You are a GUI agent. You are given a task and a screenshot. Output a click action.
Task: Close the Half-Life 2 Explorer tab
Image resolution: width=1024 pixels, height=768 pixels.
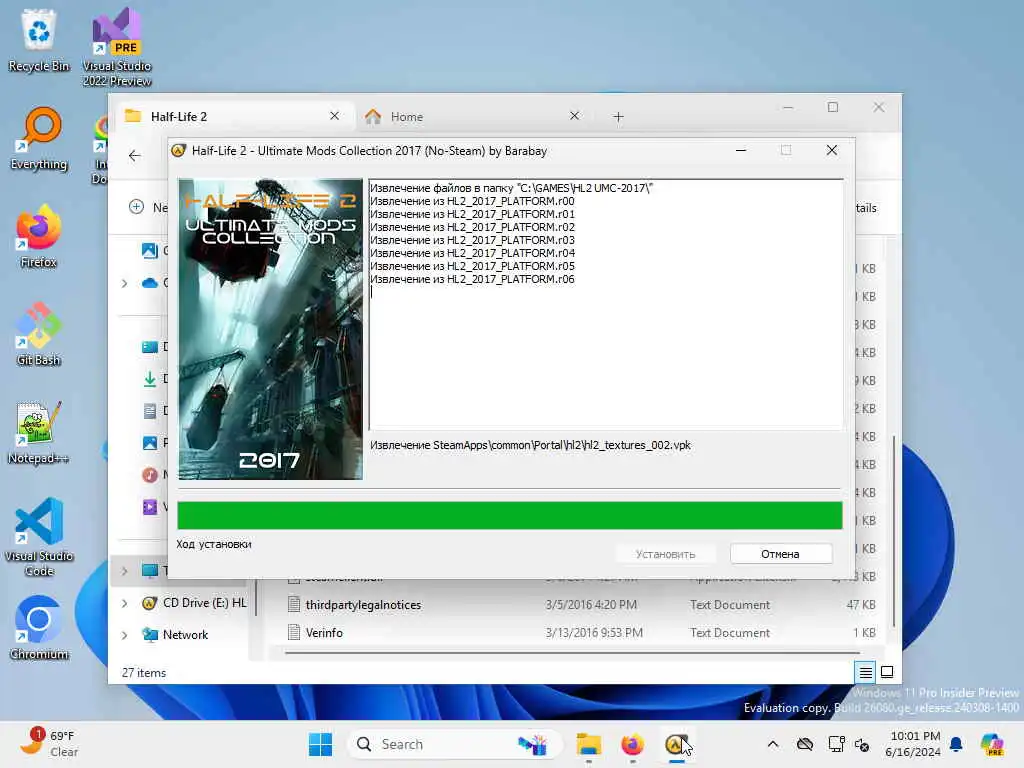(334, 116)
